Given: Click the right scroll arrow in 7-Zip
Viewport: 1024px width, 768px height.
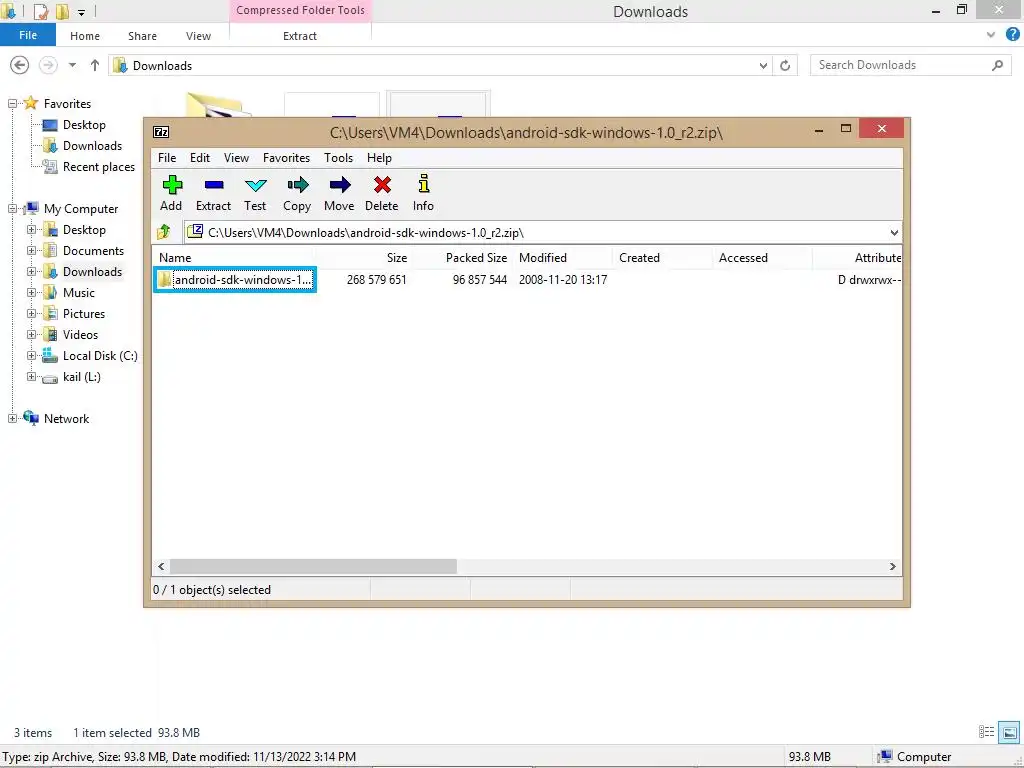Looking at the screenshot, I should point(893,566).
